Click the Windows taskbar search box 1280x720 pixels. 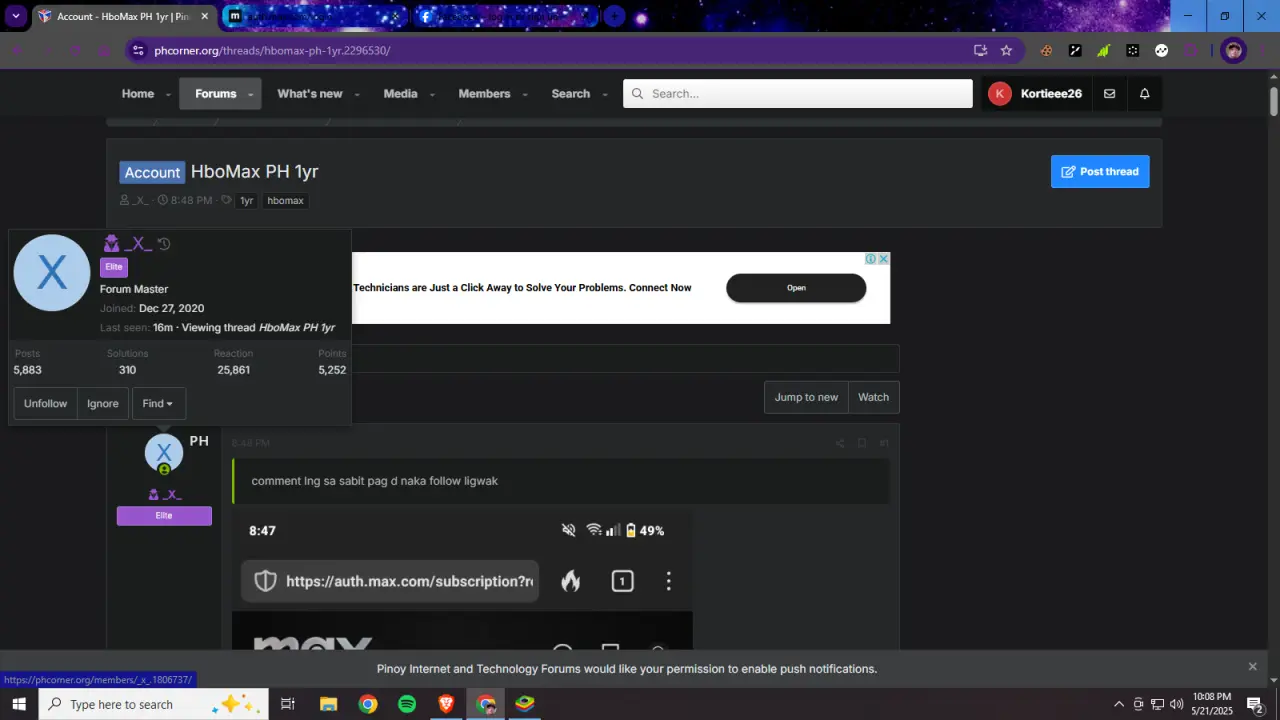(154, 704)
